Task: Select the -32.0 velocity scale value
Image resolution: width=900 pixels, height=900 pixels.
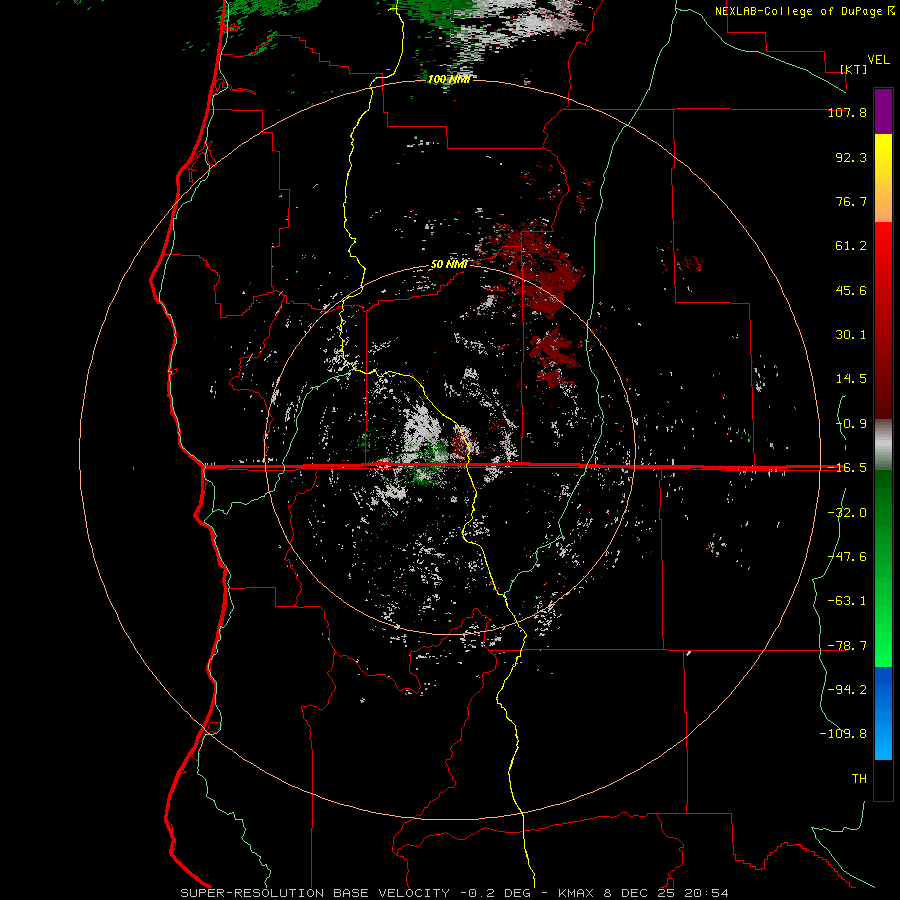Action: pos(847,513)
